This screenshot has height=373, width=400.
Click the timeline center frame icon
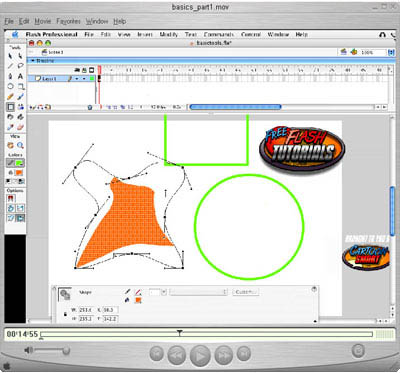101,107
